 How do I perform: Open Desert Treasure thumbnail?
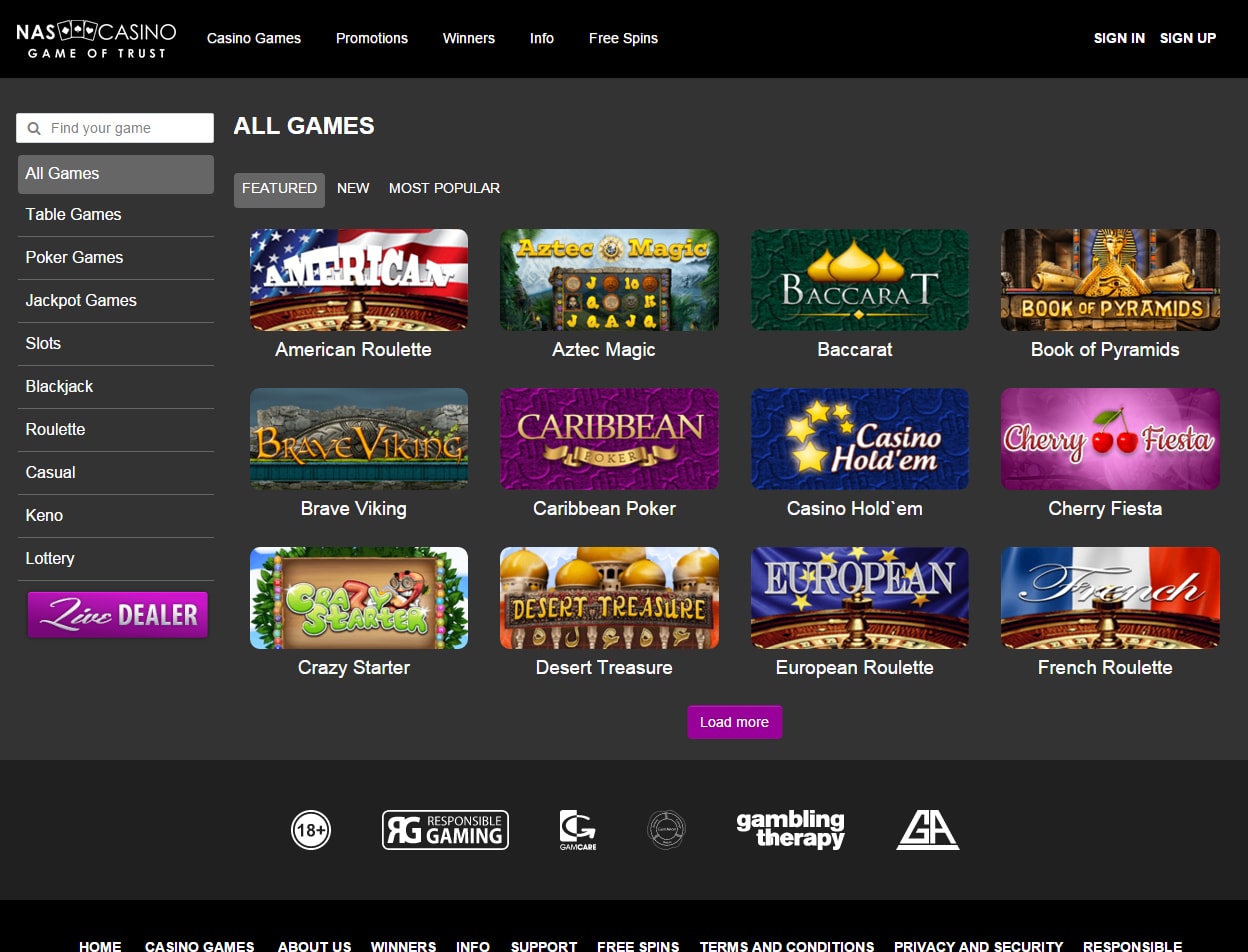(x=609, y=598)
